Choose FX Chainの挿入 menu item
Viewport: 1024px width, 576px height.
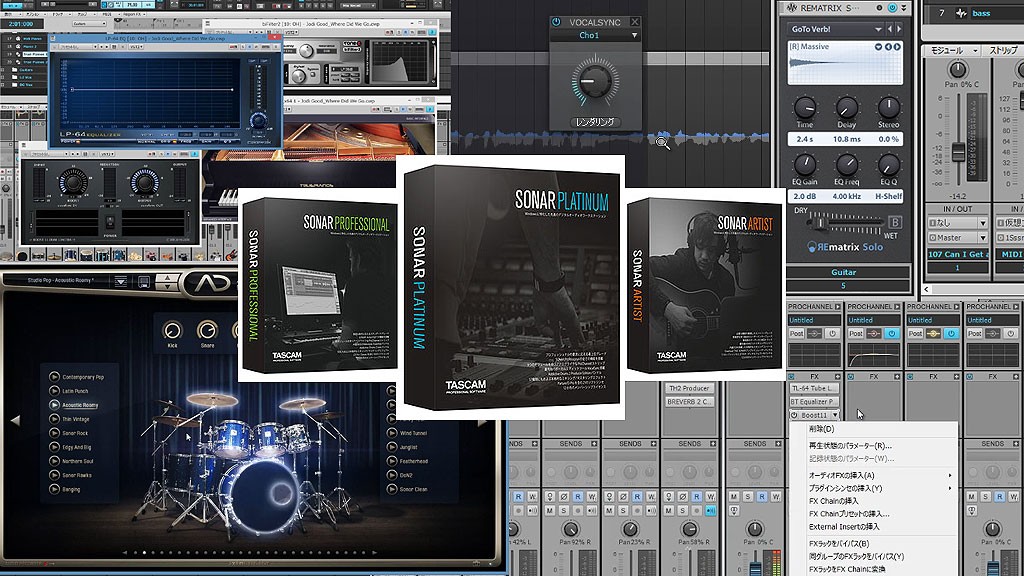click(833, 501)
